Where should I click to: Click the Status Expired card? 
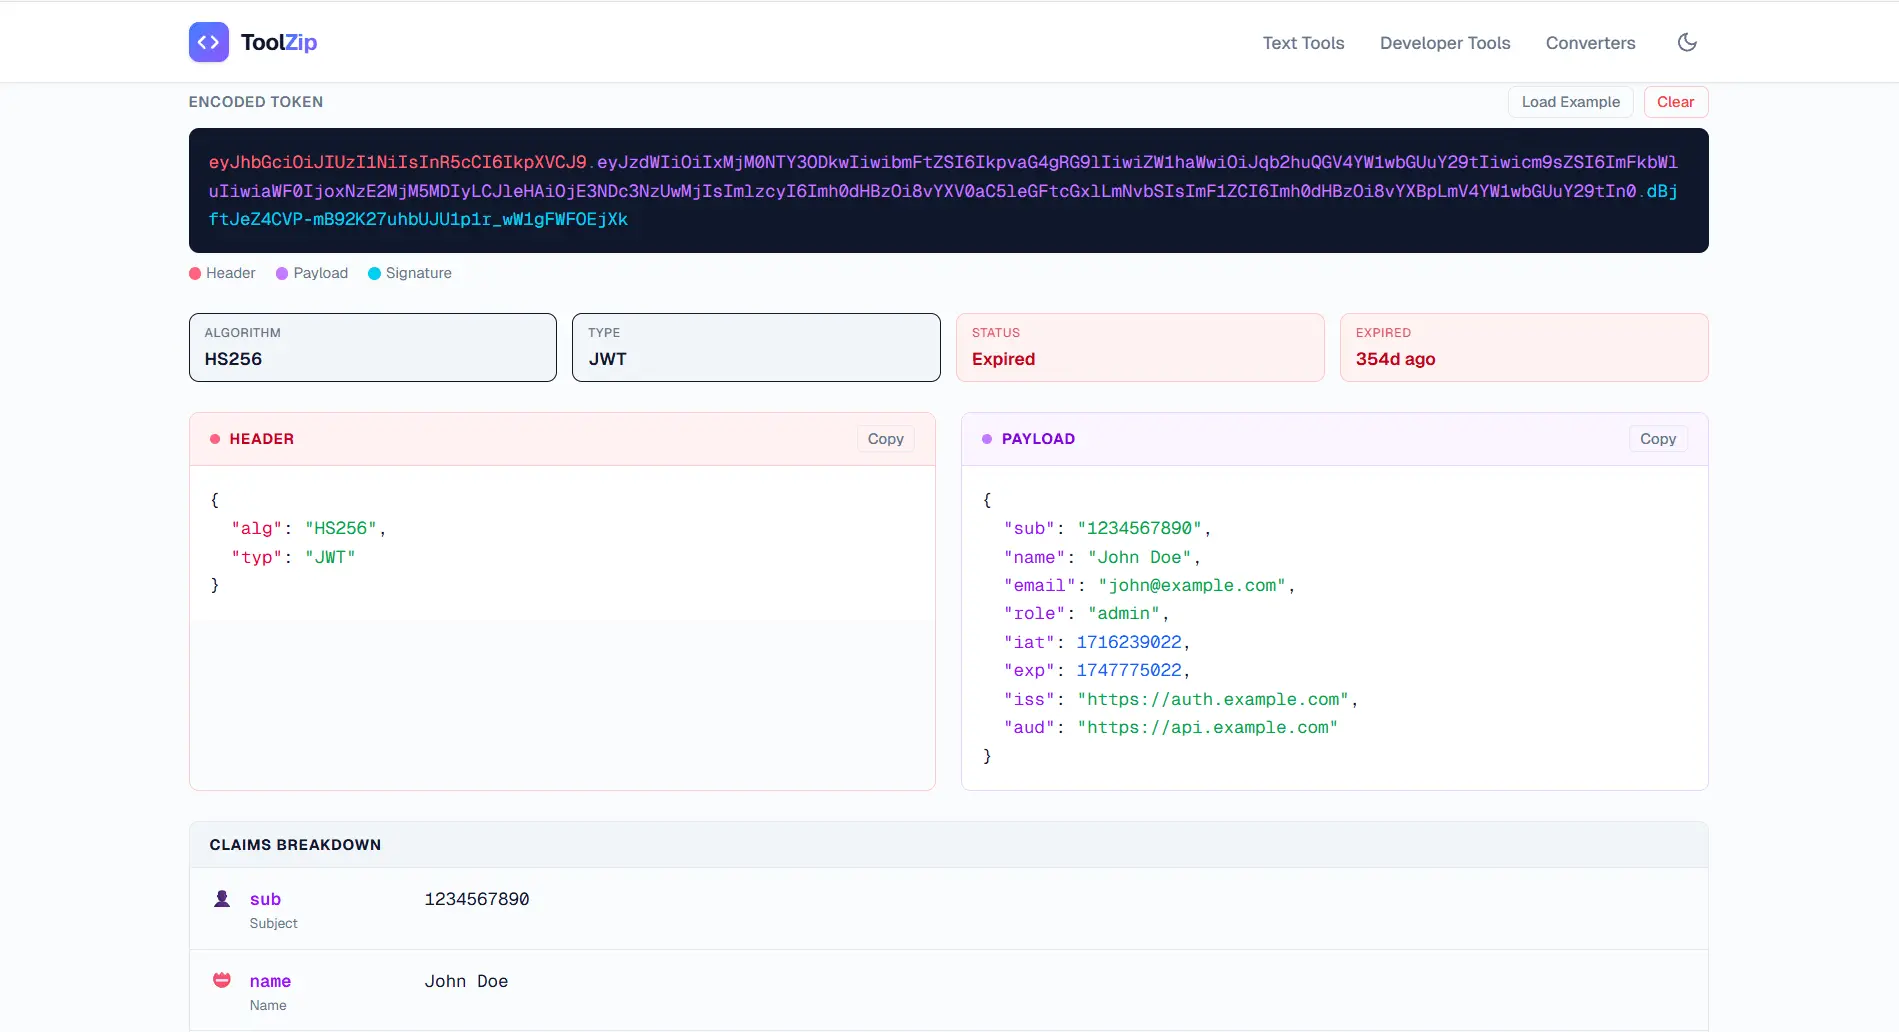1140,347
